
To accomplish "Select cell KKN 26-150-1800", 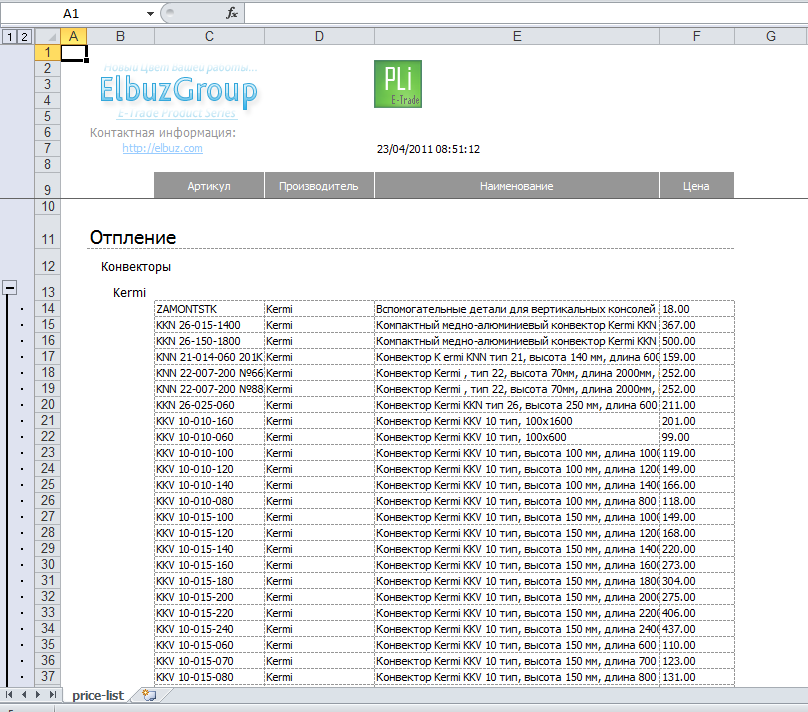I will coord(209,341).
